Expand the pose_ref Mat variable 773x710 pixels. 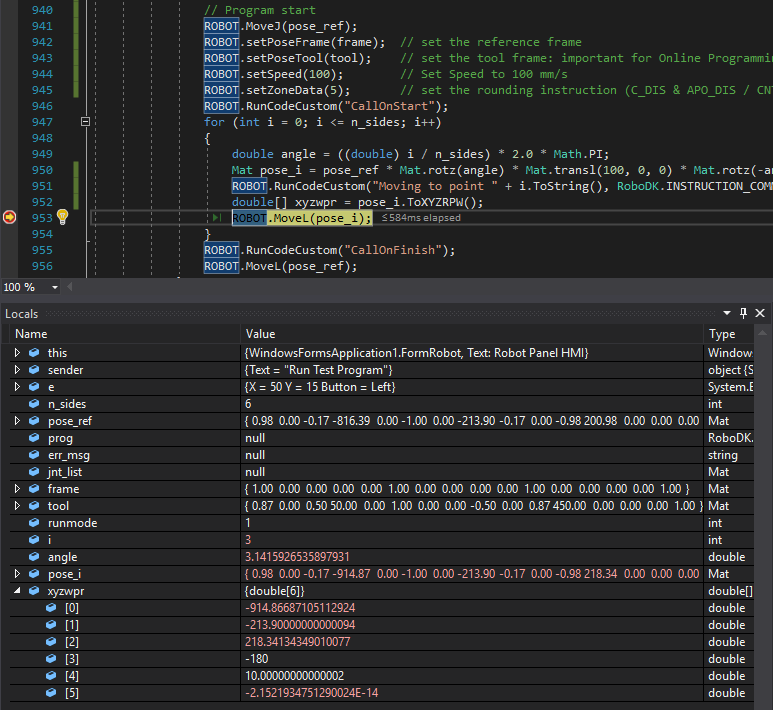[x=17, y=421]
